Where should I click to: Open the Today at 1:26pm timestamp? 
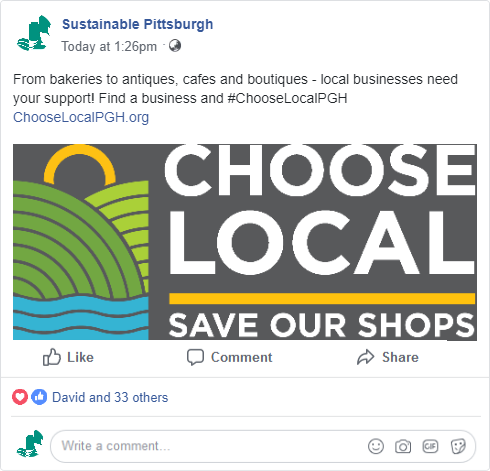pyautogui.click(x=109, y=46)
